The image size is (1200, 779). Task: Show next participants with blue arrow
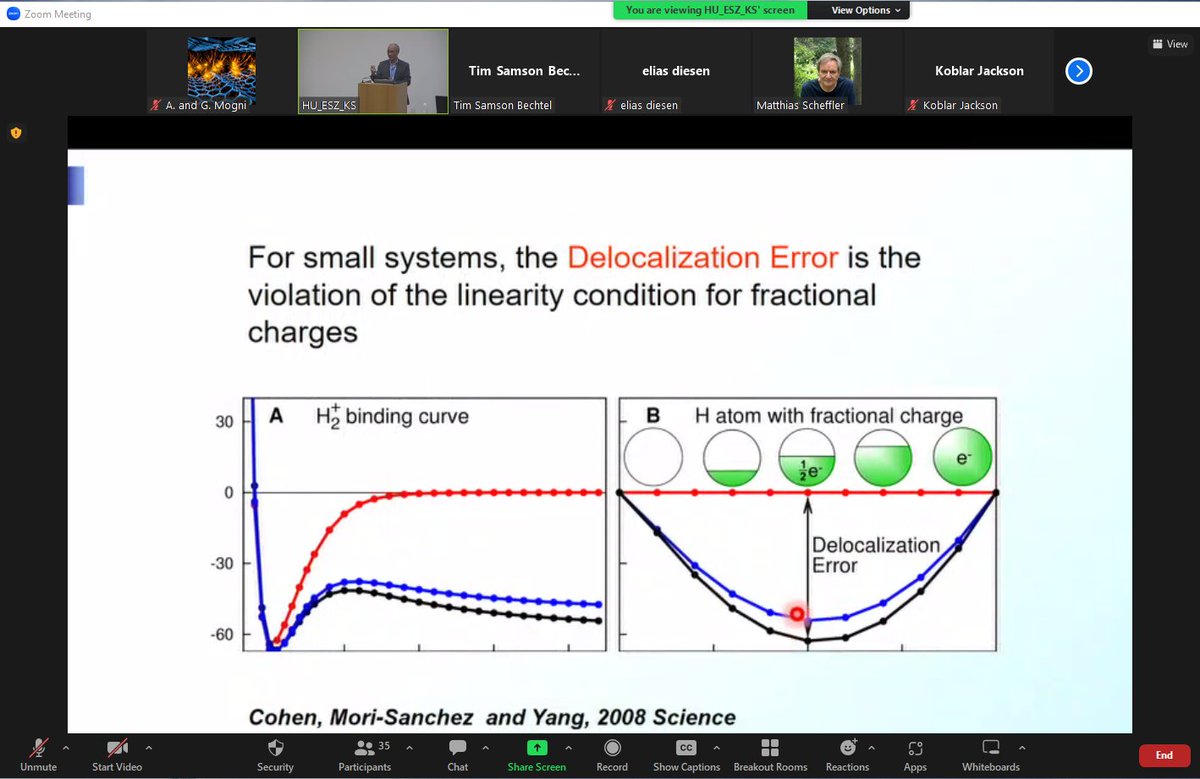pos(1079,71)
